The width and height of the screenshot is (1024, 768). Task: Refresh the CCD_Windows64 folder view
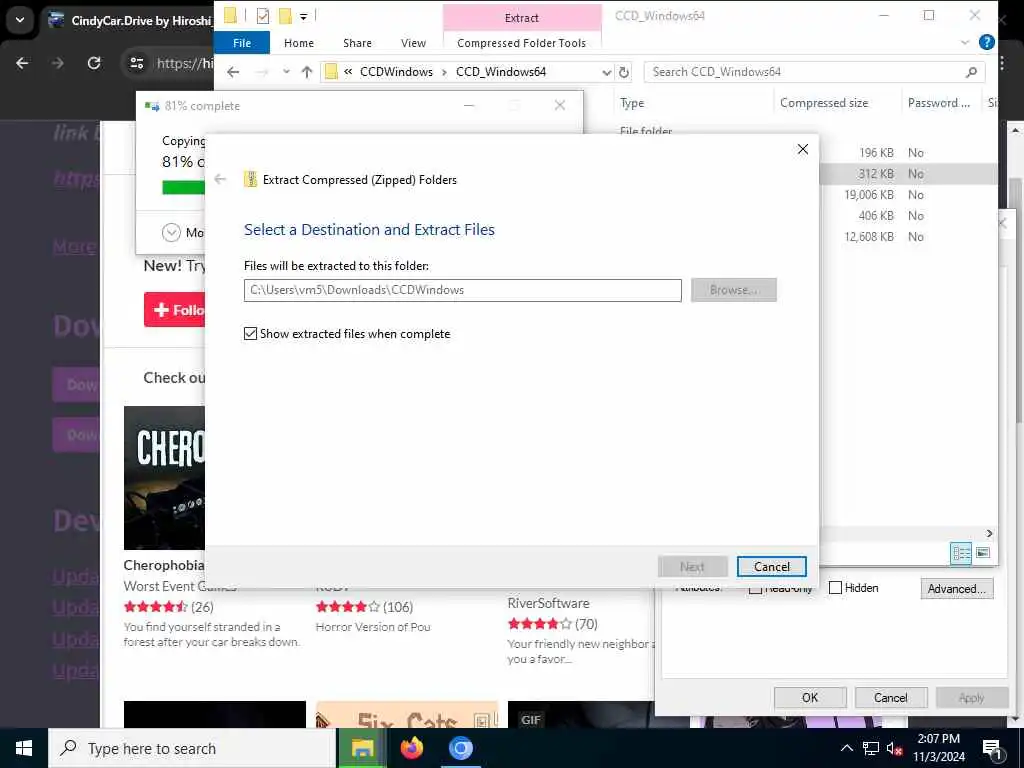624,72
